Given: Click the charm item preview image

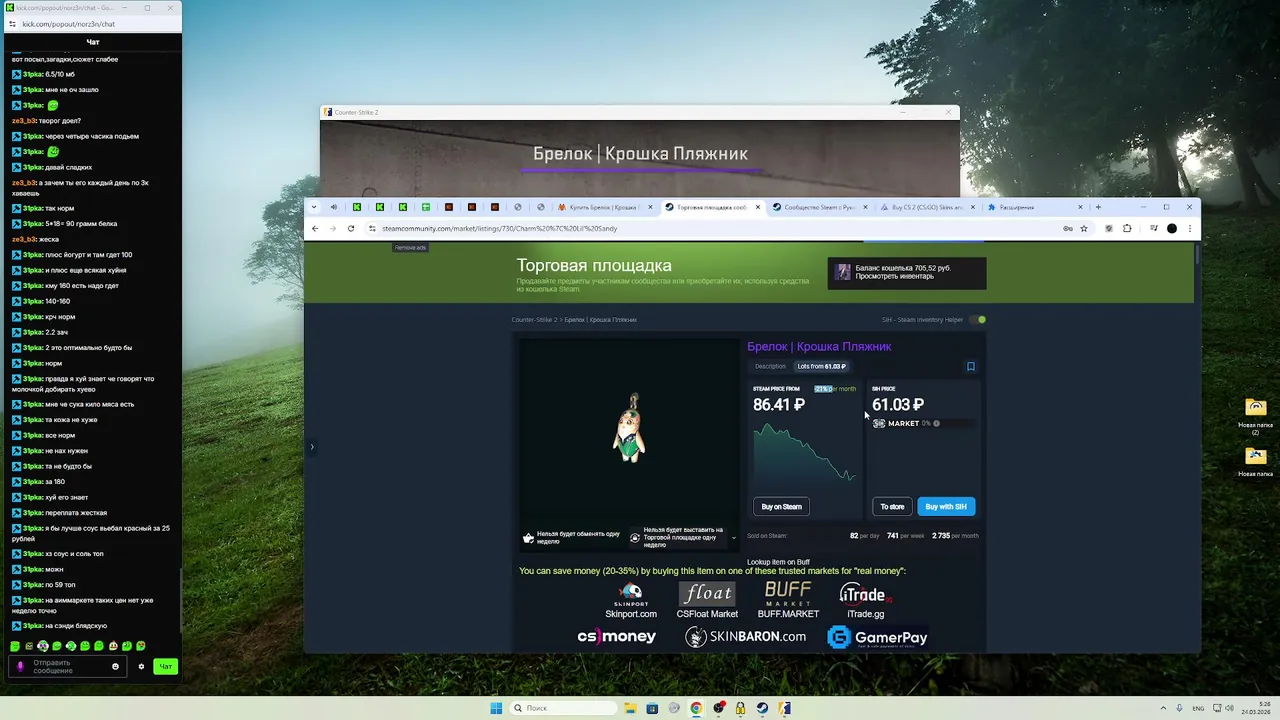Looking at the screenshot, I should click(x=629, y=428).
